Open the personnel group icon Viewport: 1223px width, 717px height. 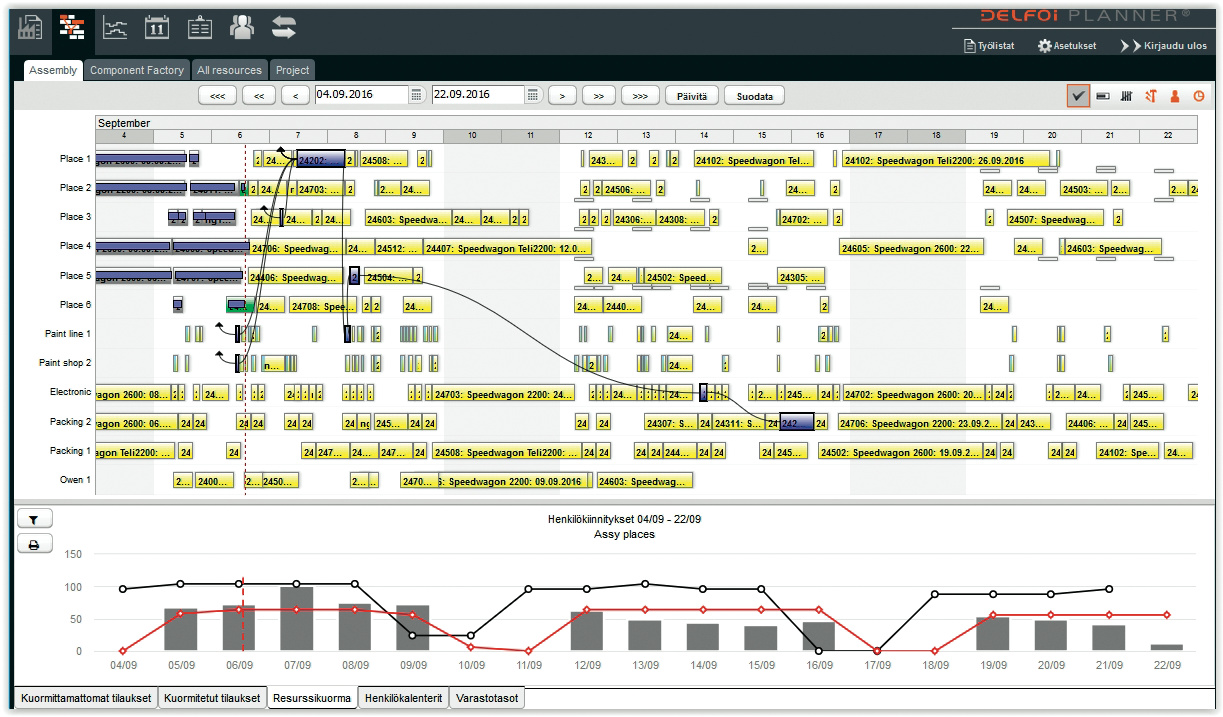click(x=242, y=28)
